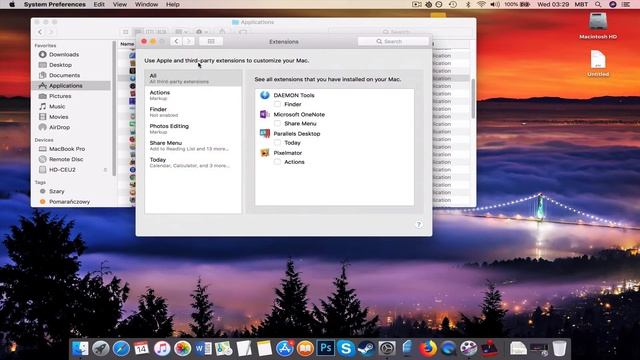The width and height of the screenshot is (640, 360).
Task: Launch Steam from the Dock
Action: 367,349
